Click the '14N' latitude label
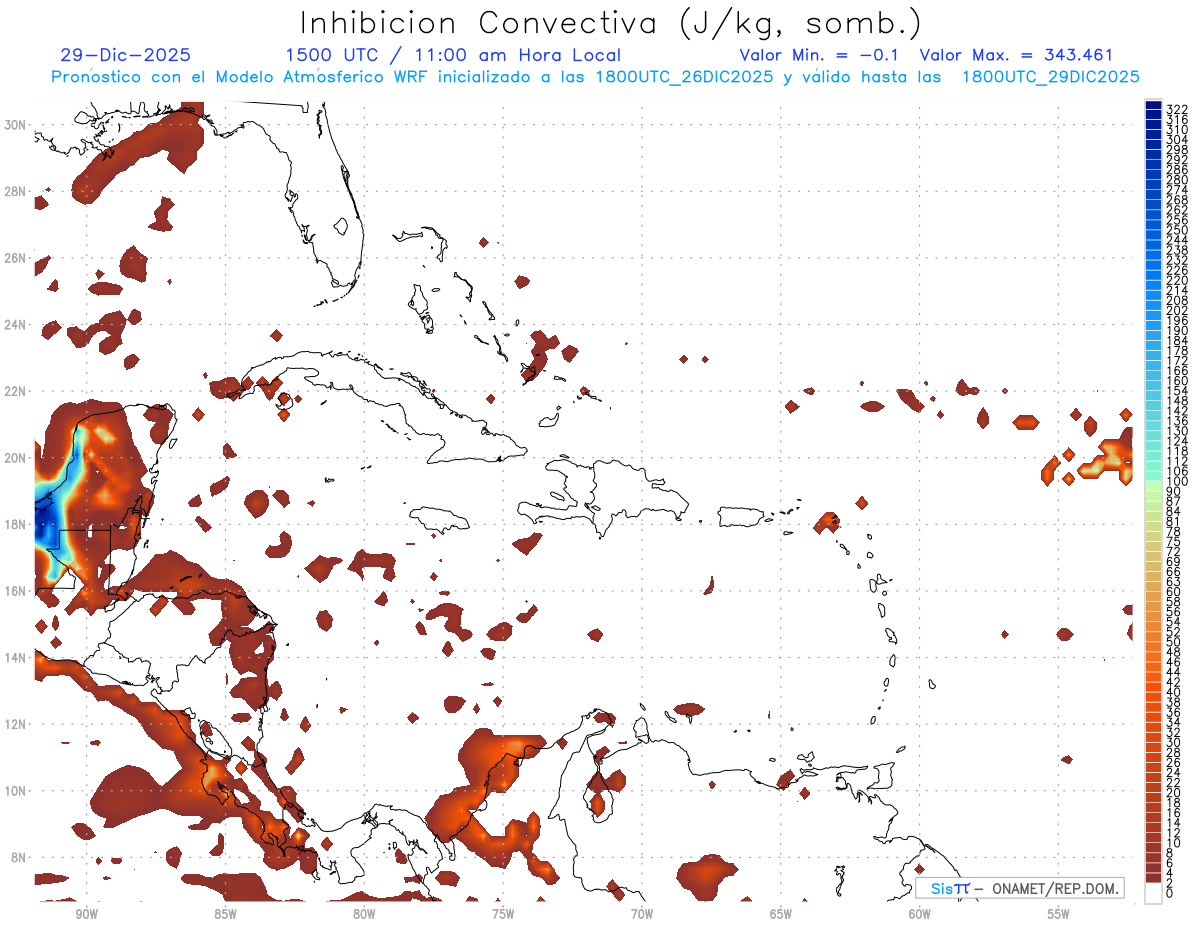 (14, 657)
